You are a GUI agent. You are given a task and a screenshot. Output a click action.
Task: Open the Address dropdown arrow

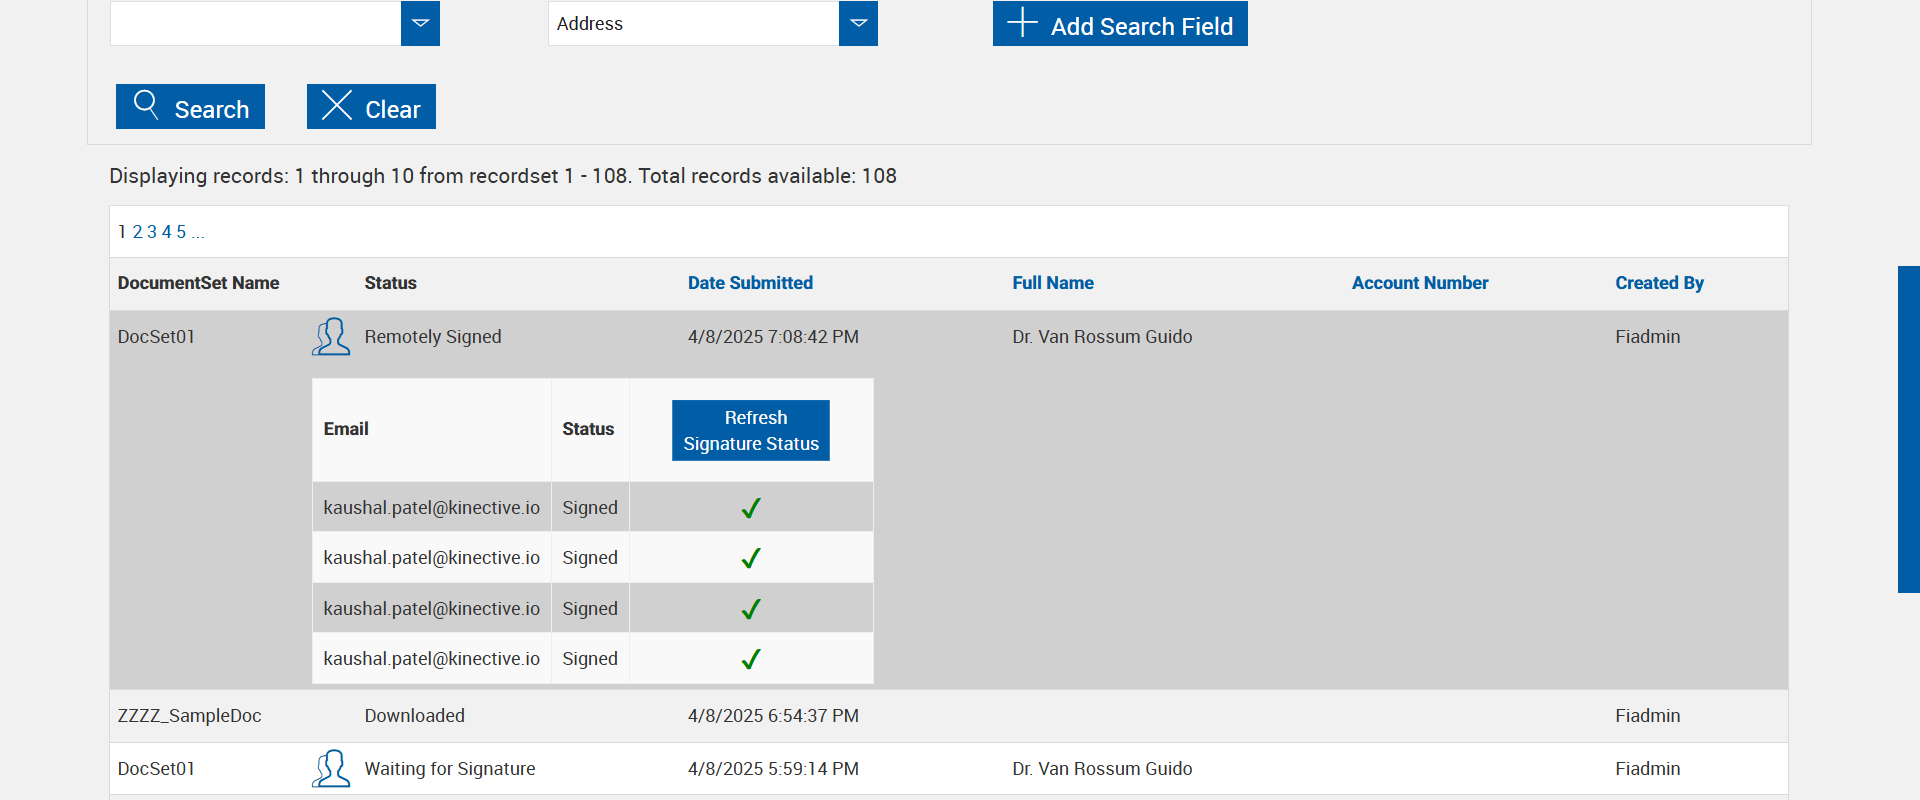click(858, 23)
